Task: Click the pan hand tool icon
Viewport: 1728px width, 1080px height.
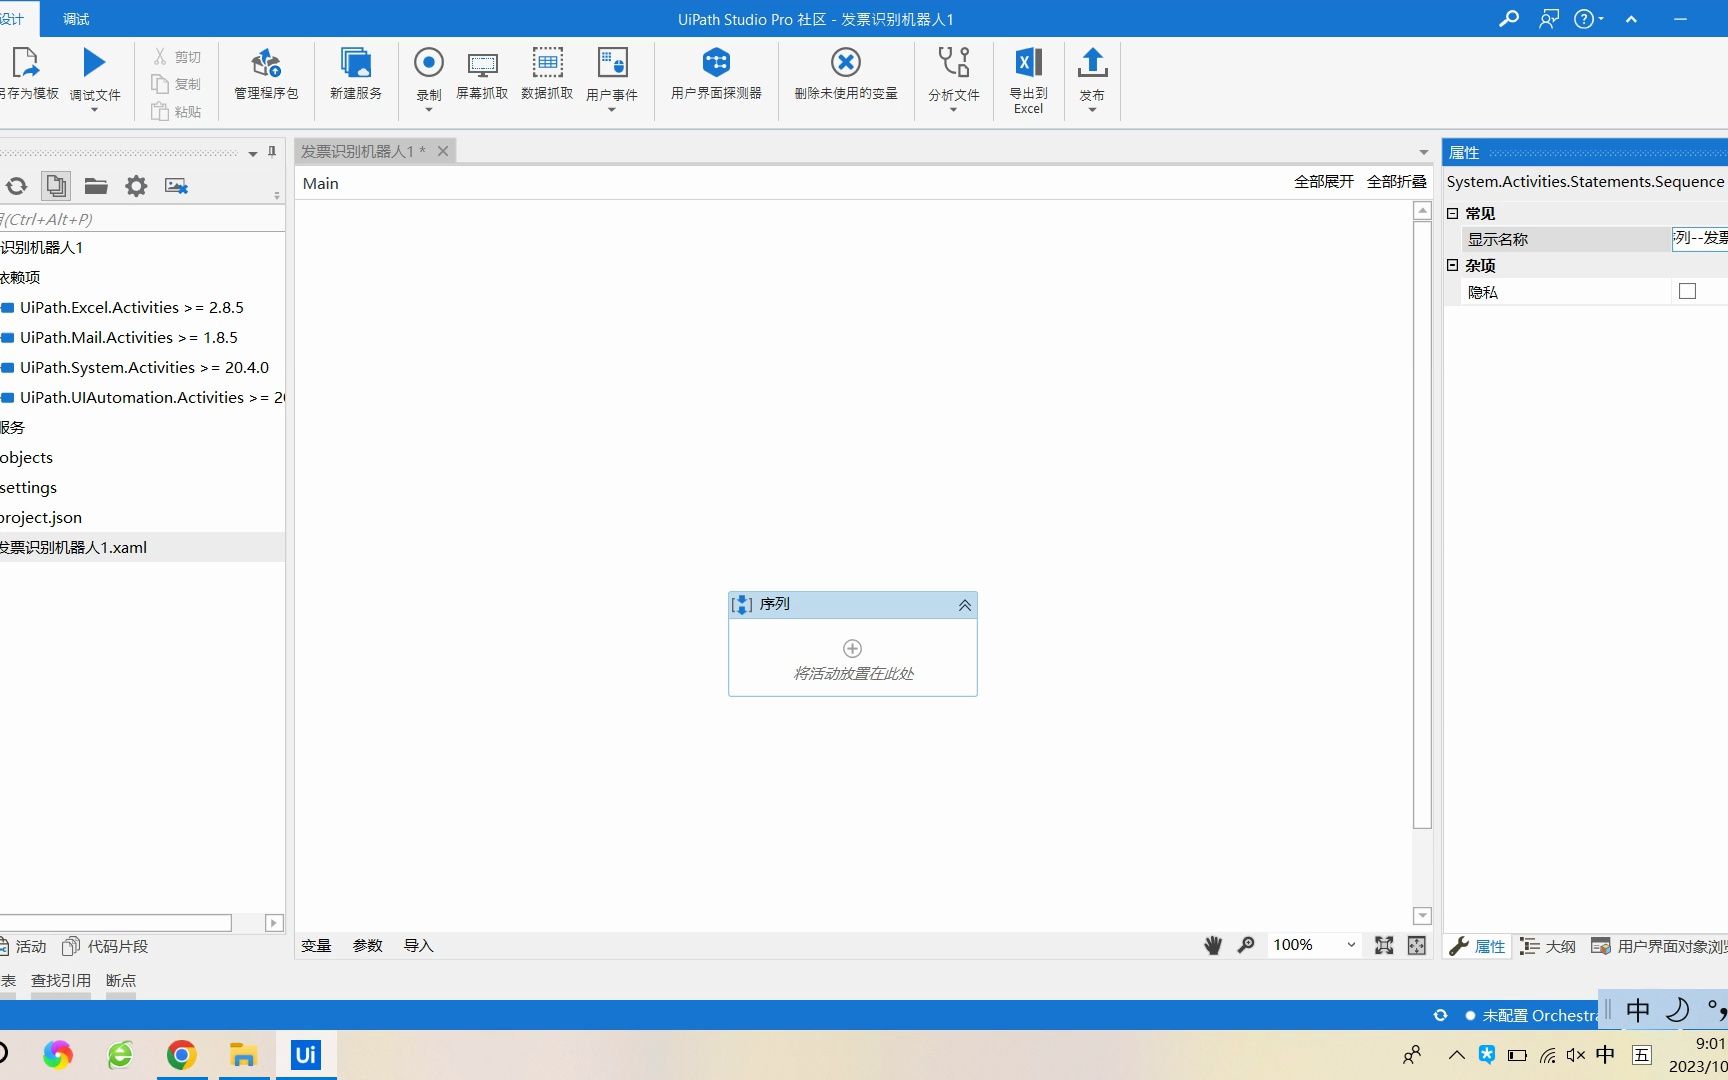Action: pos(1213,945)
